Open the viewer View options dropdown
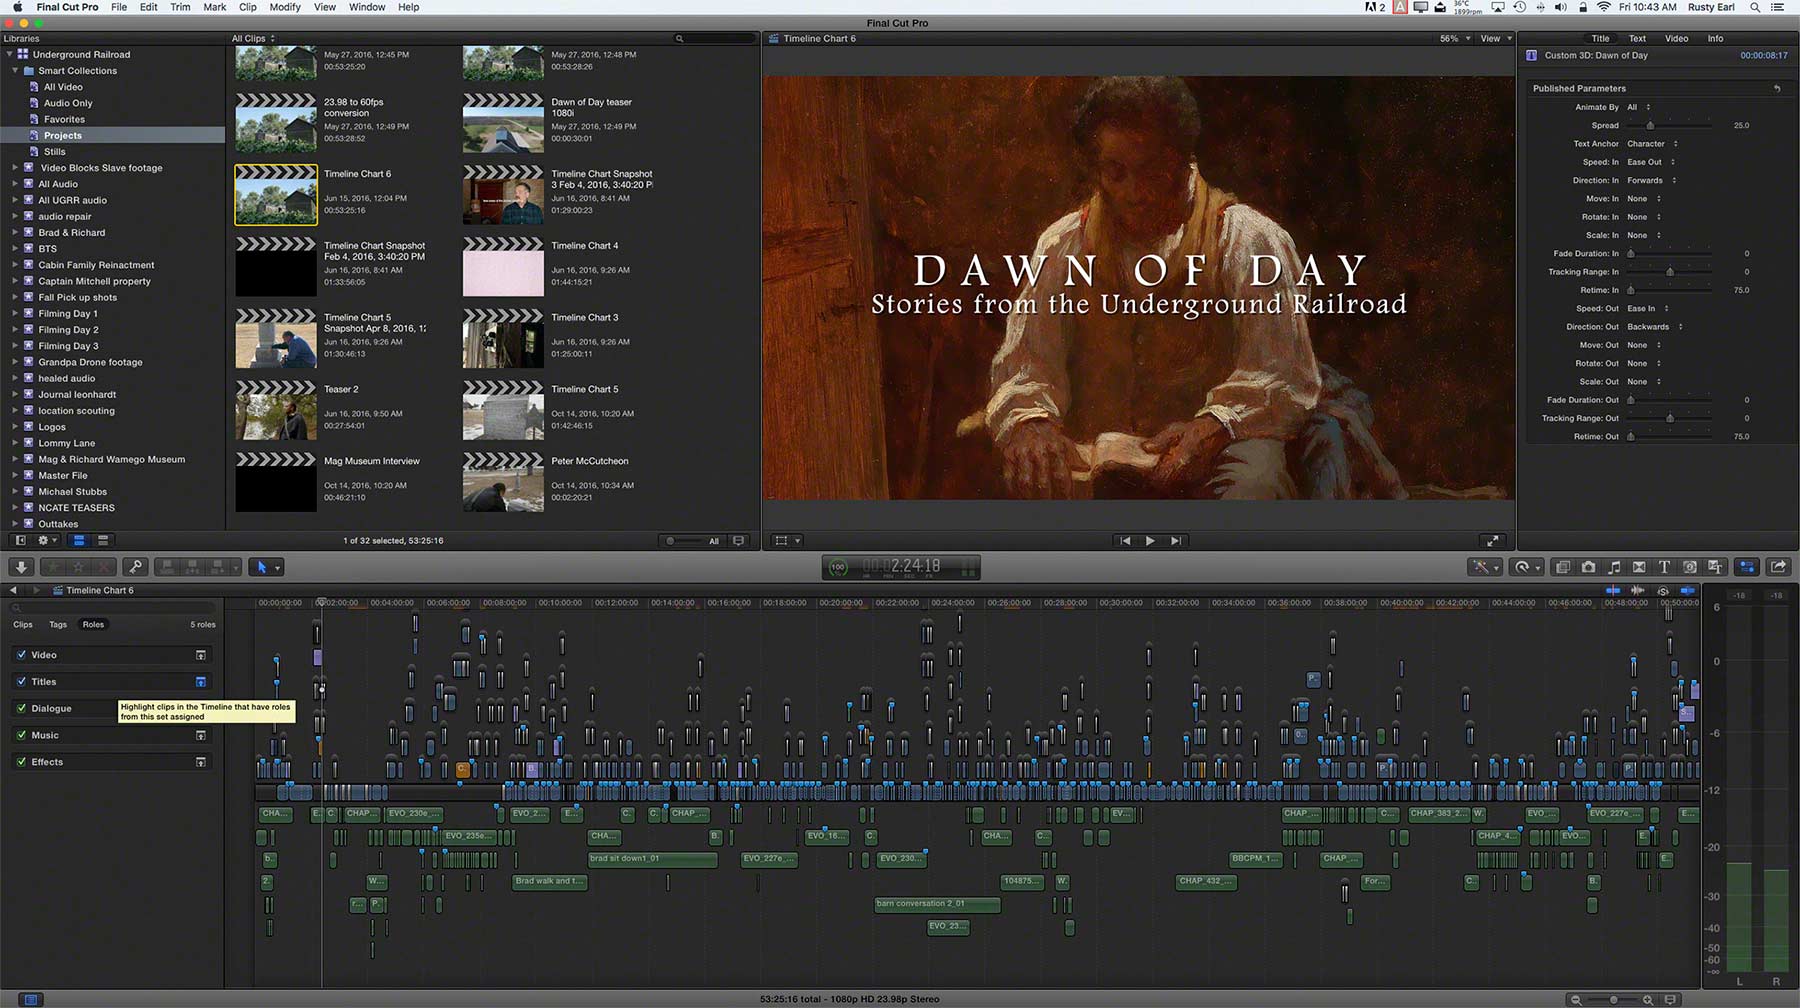1800x1008 pixels. [1495, 39]
